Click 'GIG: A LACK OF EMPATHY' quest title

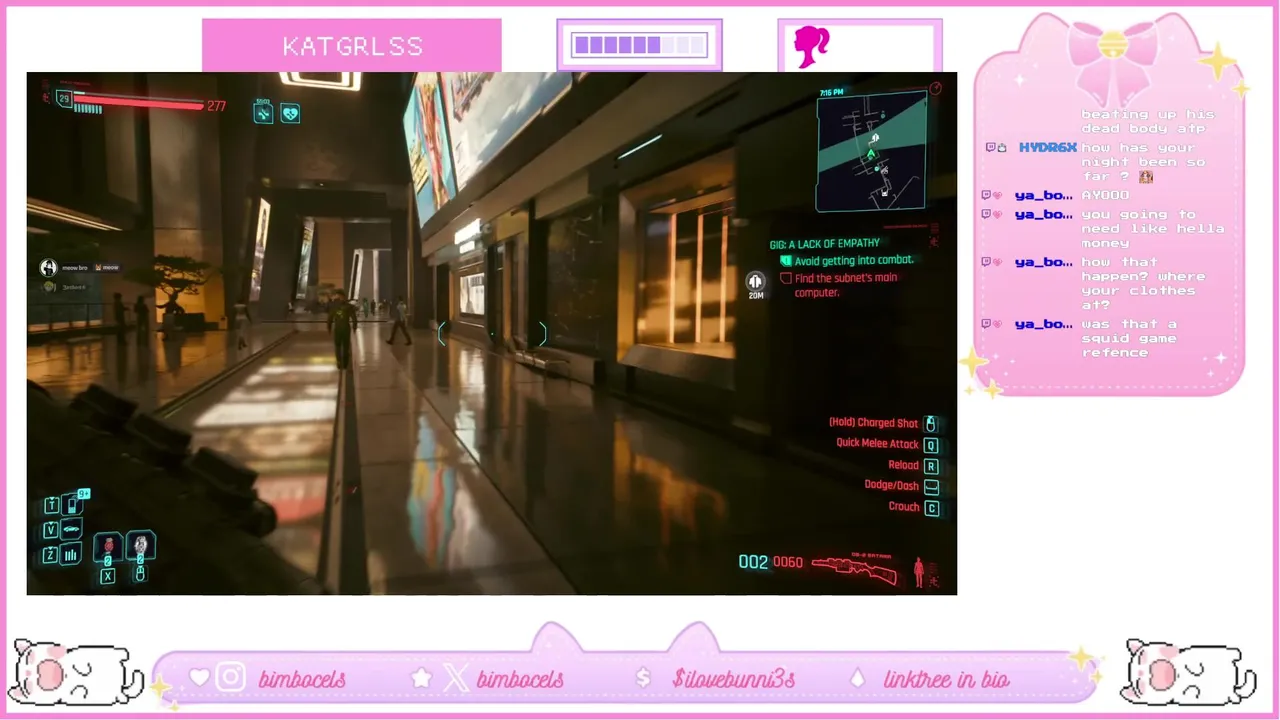(825, 243)
